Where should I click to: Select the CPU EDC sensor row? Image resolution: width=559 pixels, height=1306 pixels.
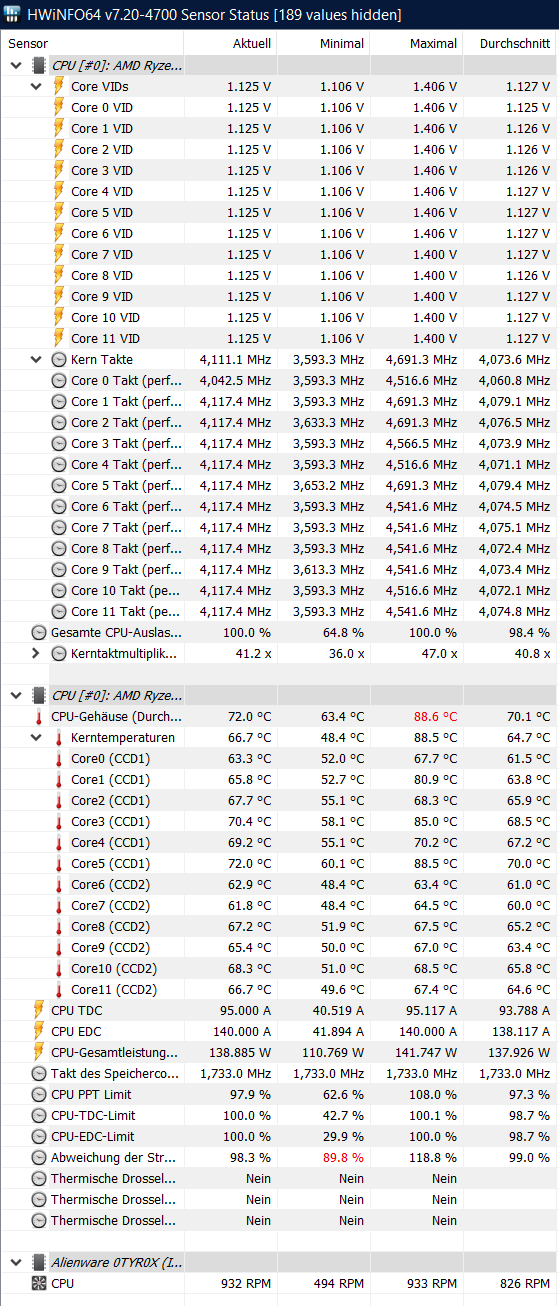pos(279,1031)
